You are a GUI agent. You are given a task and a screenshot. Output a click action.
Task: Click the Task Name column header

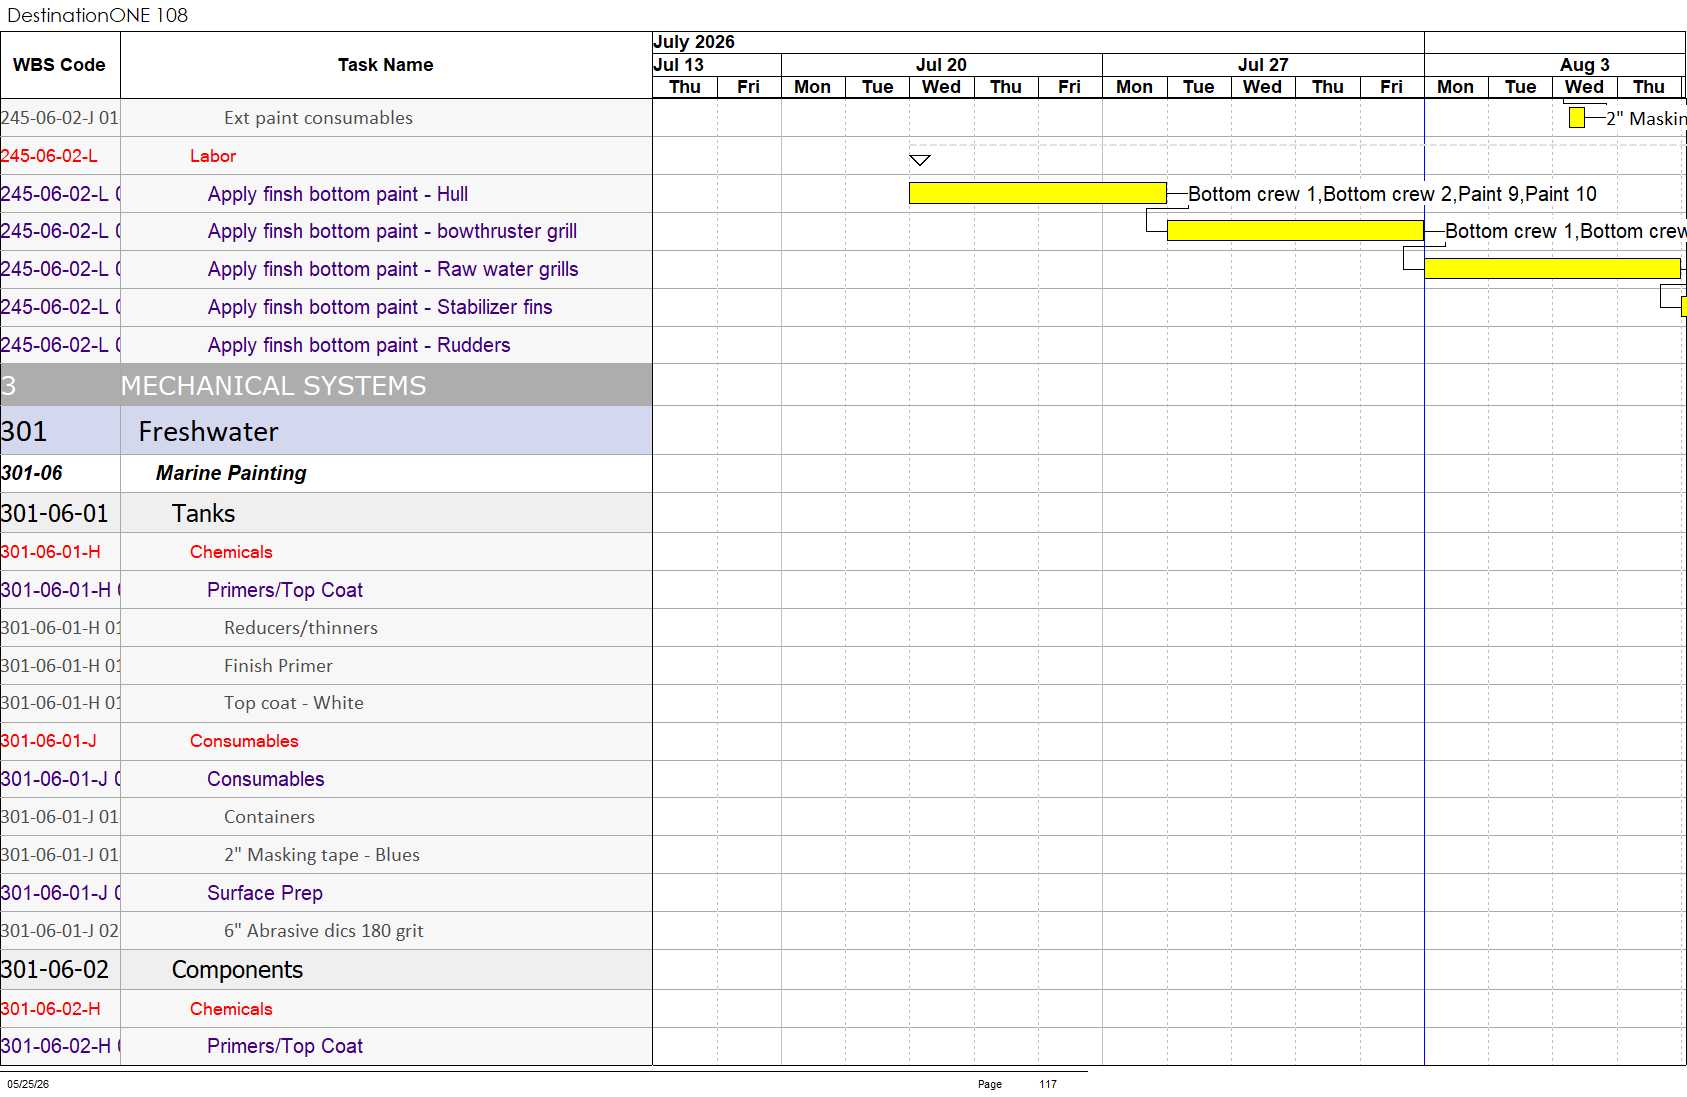pos(385,65)
